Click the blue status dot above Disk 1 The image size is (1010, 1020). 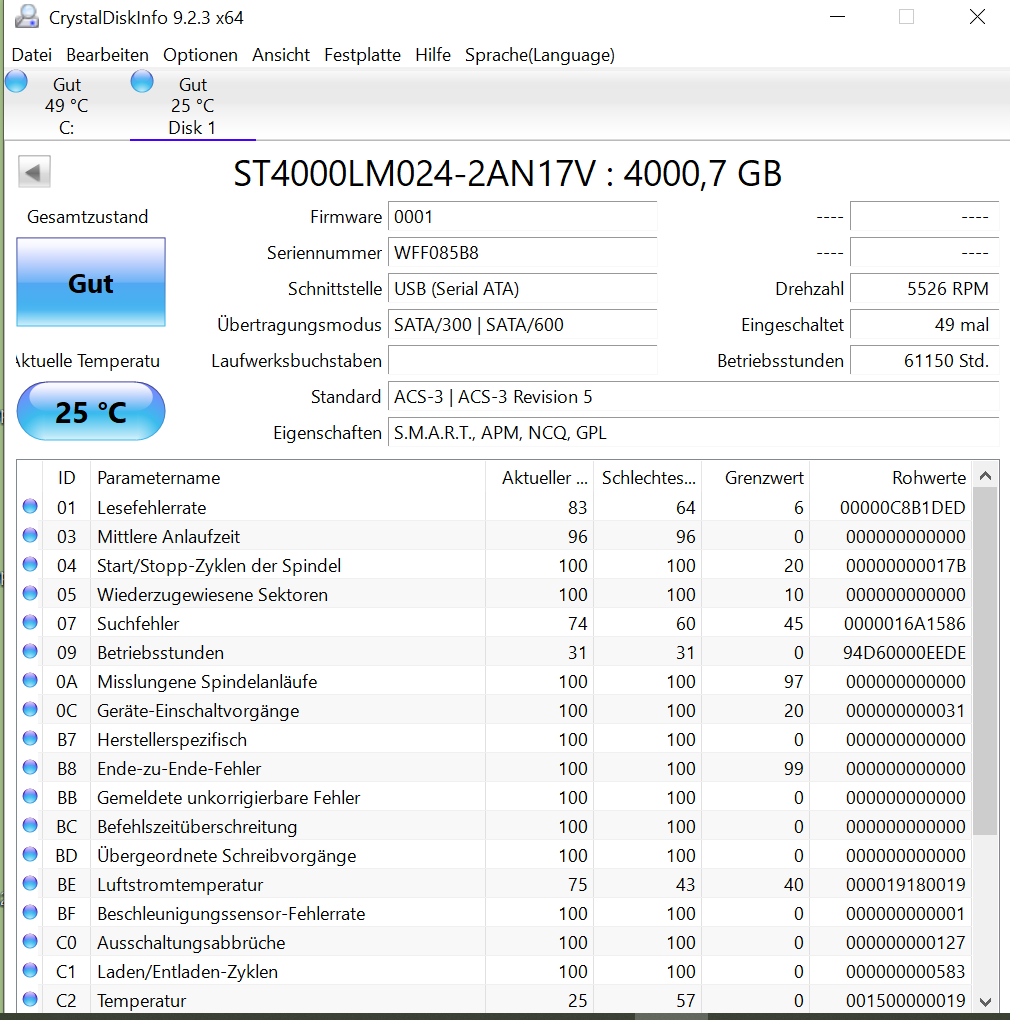[141, 81]
